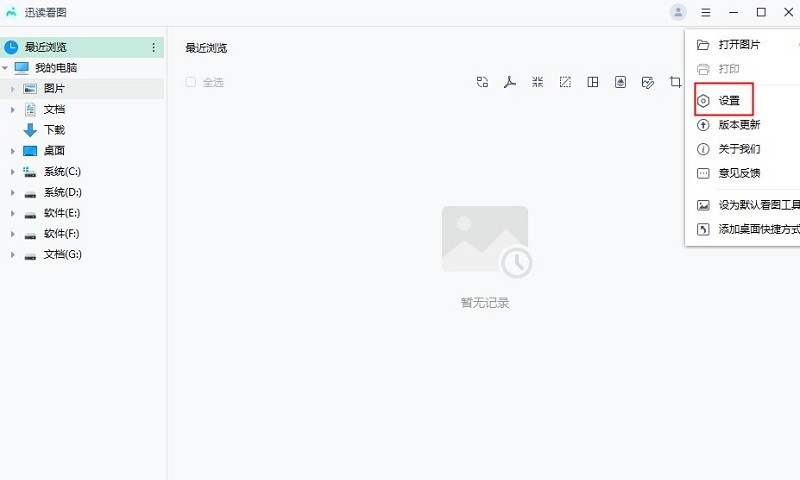Maximize the 迅读看图 window
This screenshot has height=480, width=800.
(761, 12)
